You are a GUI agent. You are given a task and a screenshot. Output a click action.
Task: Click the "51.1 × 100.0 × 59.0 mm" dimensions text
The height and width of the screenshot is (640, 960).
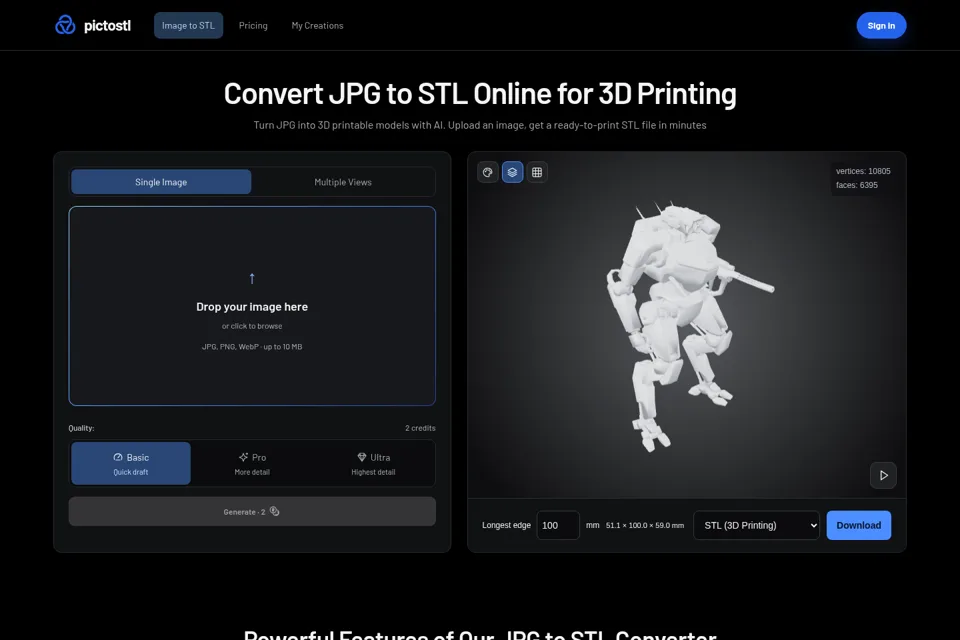coord(645,525)
